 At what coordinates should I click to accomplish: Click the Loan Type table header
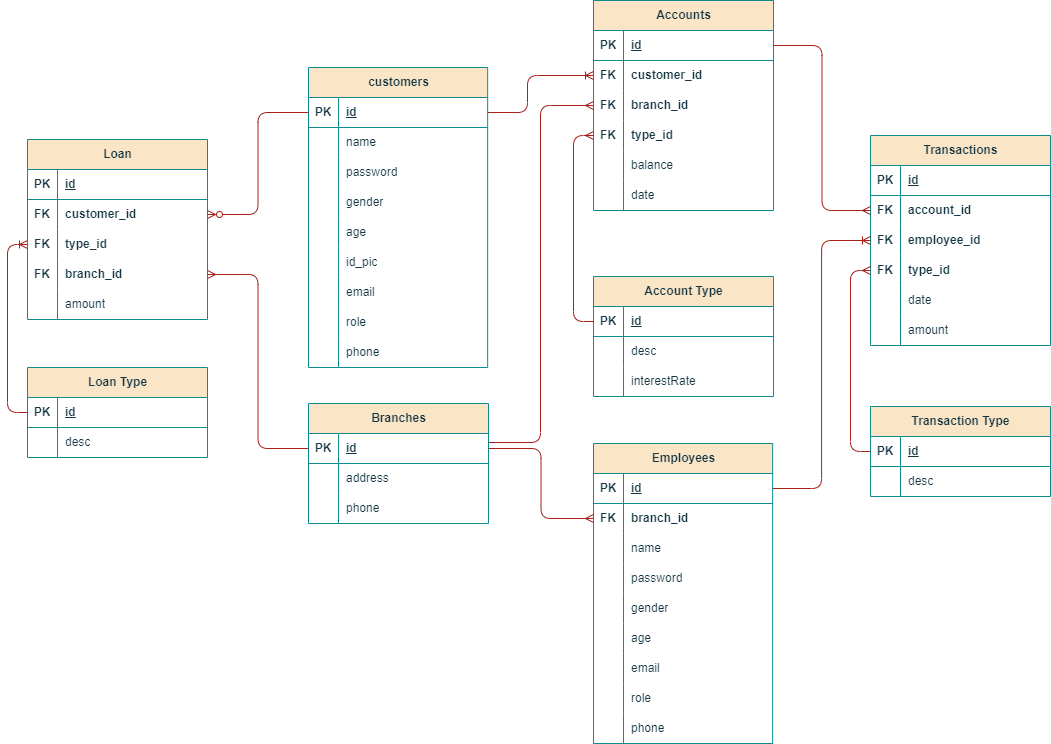pos(117,382)
